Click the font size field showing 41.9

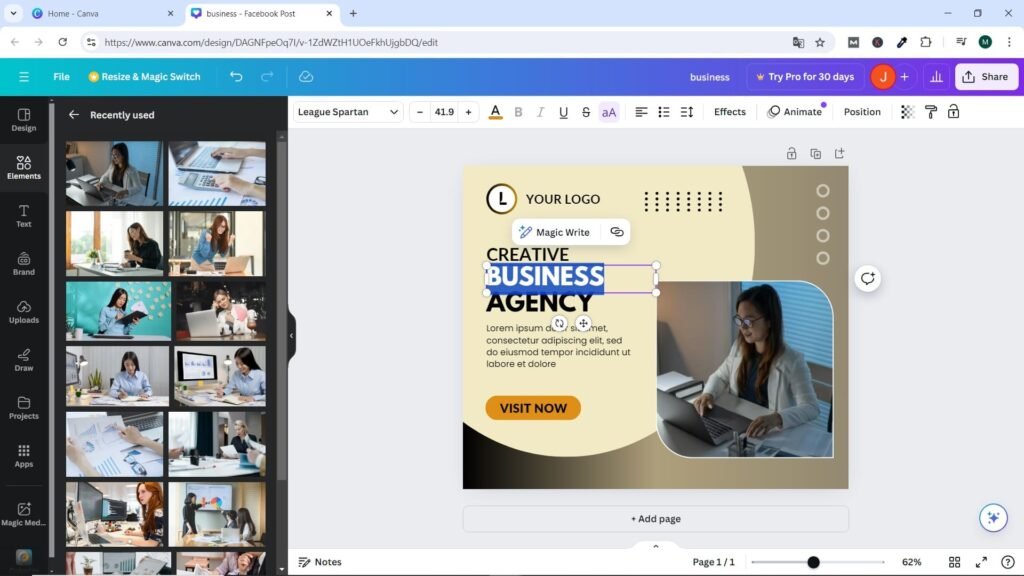click(443, 112)
